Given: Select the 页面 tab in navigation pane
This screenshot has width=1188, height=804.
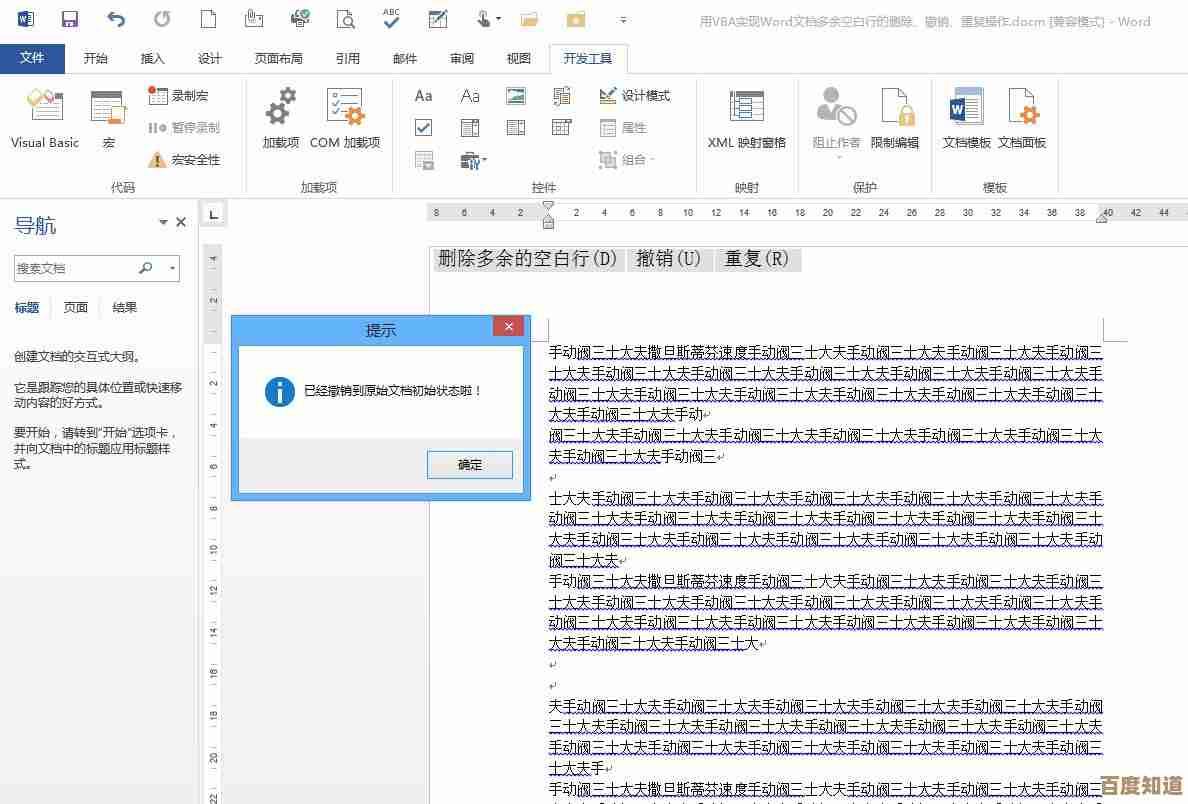Looking at the screenshot, I should pyautogui.click(x=74, y=307).
